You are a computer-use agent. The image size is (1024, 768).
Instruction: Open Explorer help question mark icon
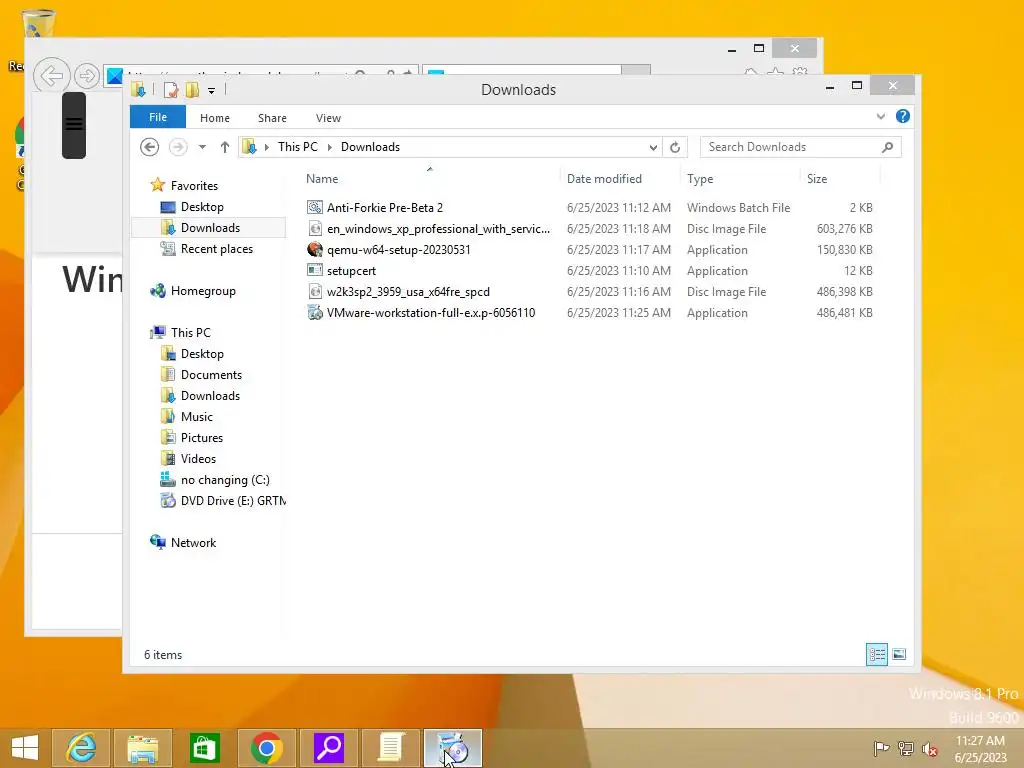click(903, 116)
